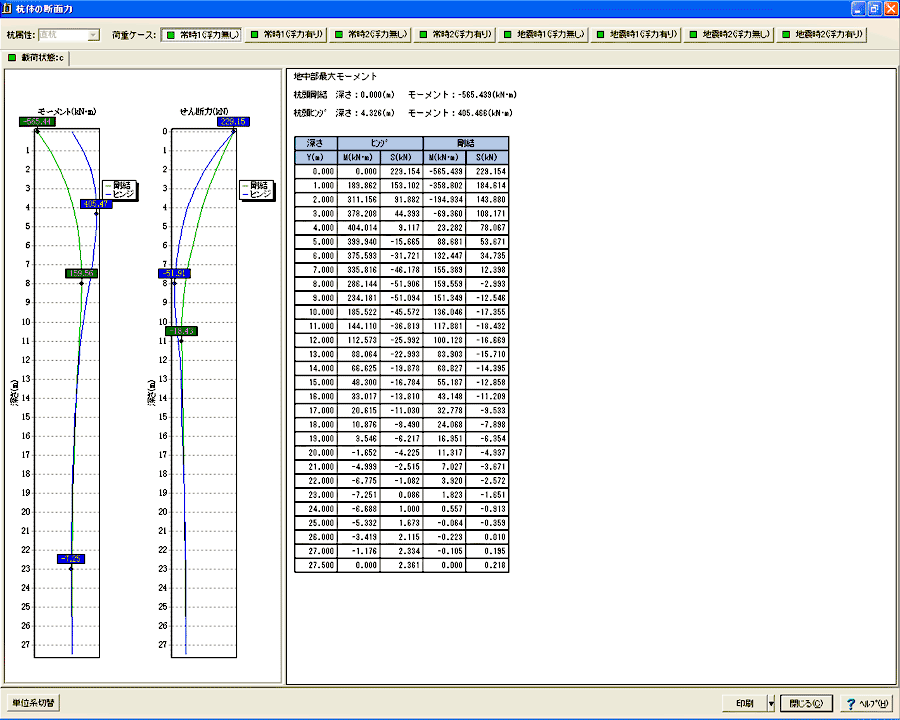Minimize the 杭体の断面力 window
Image resolution: width=900 pixels, height=720 pixels.
pyautogui.click(x=858, y=9)
